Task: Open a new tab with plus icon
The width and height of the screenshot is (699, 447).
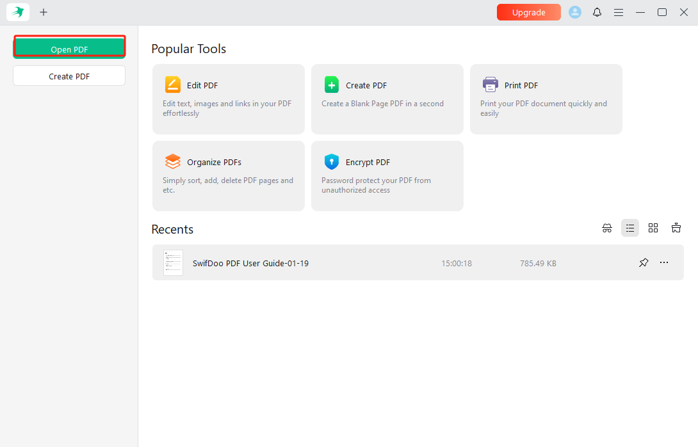Action: click(43, 12)
